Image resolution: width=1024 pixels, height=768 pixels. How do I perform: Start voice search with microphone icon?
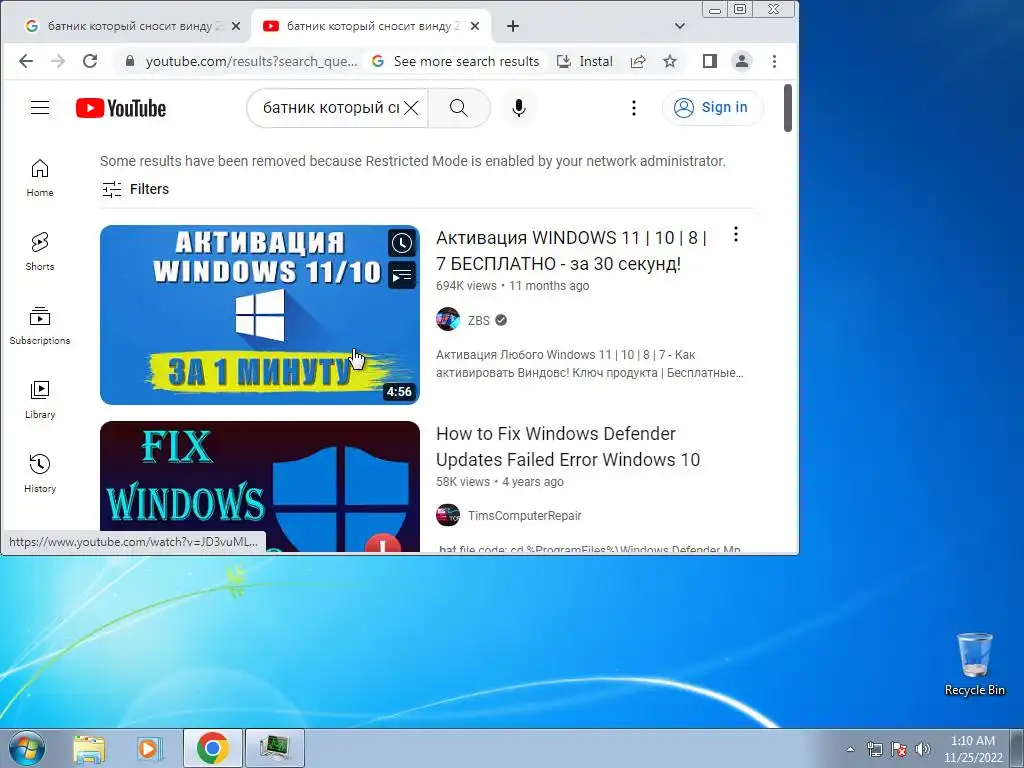[x=519, y=108]
